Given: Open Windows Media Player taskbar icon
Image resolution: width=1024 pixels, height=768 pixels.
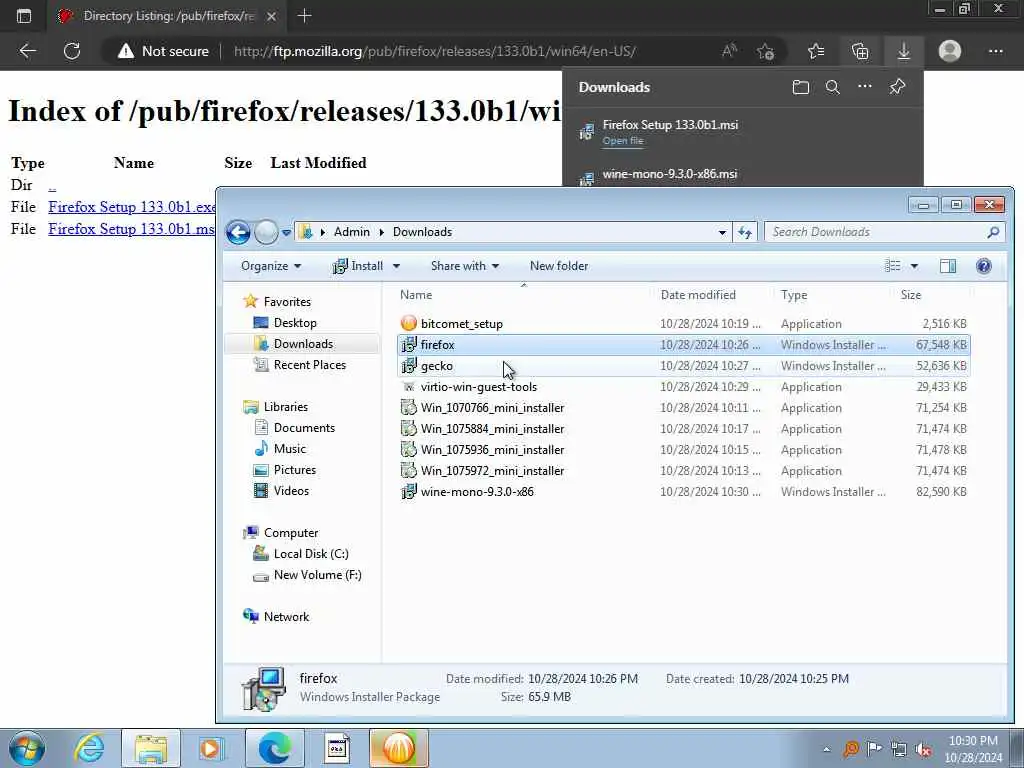Looking at the screenshot, I should pyautogui.click(x=211, y=748).
